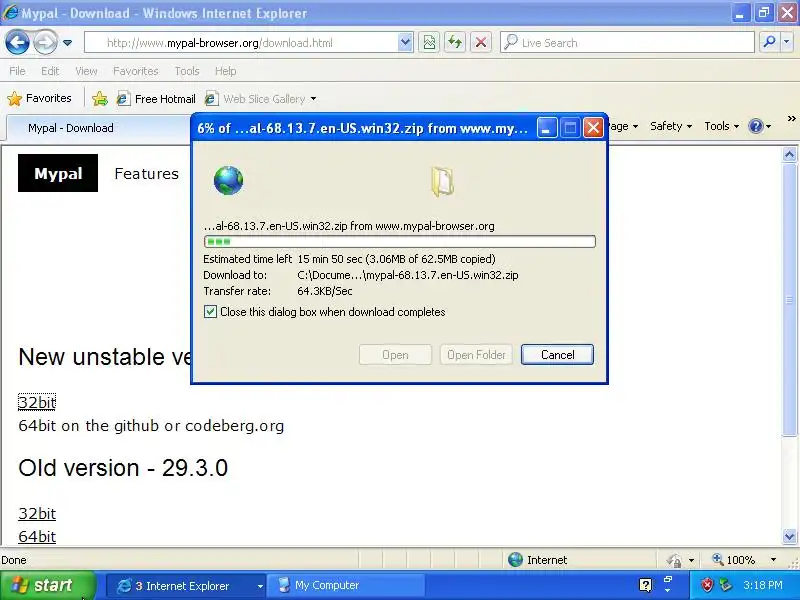Click the green download progress bar
Screen dimensions: 800x600
(x=399, y=241)
